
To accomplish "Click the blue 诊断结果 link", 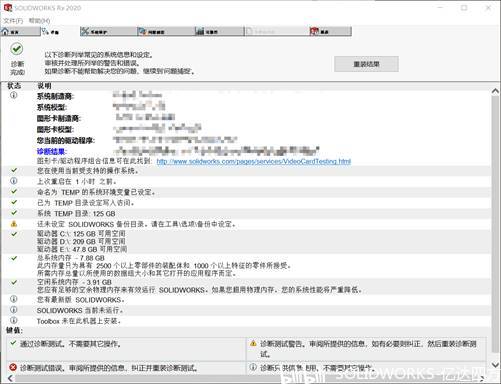I will coord(52,152).
